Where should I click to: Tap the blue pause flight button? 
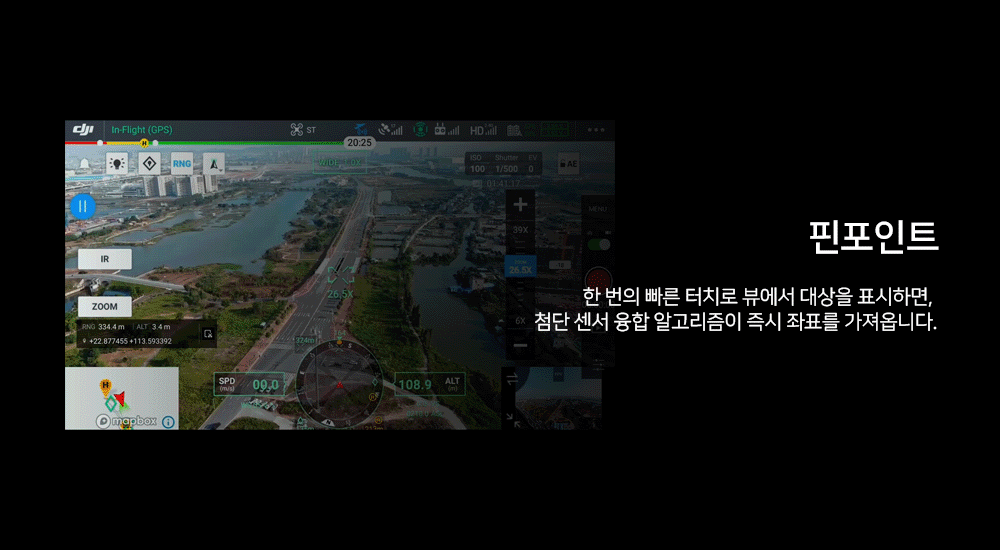pyautogui.click(x=82, y=207)
